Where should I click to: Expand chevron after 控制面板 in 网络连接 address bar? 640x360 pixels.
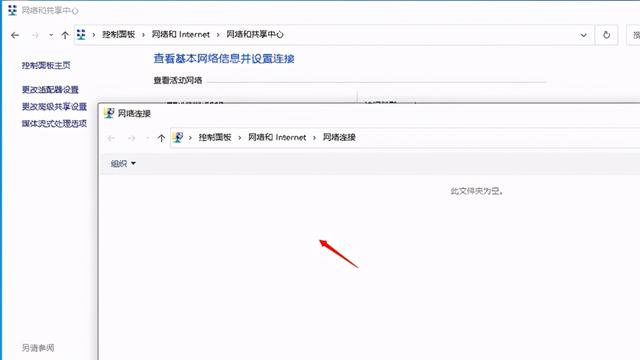point(240,138)
